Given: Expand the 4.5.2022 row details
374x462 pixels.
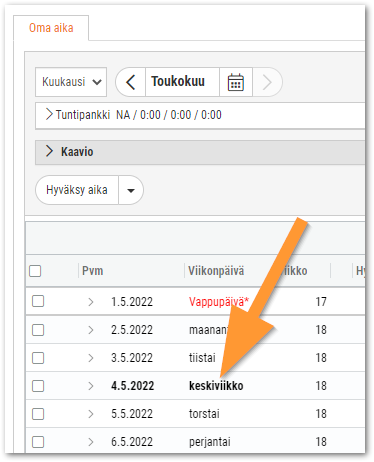Looking at the screenshot, I should click(x=91, y=386).
